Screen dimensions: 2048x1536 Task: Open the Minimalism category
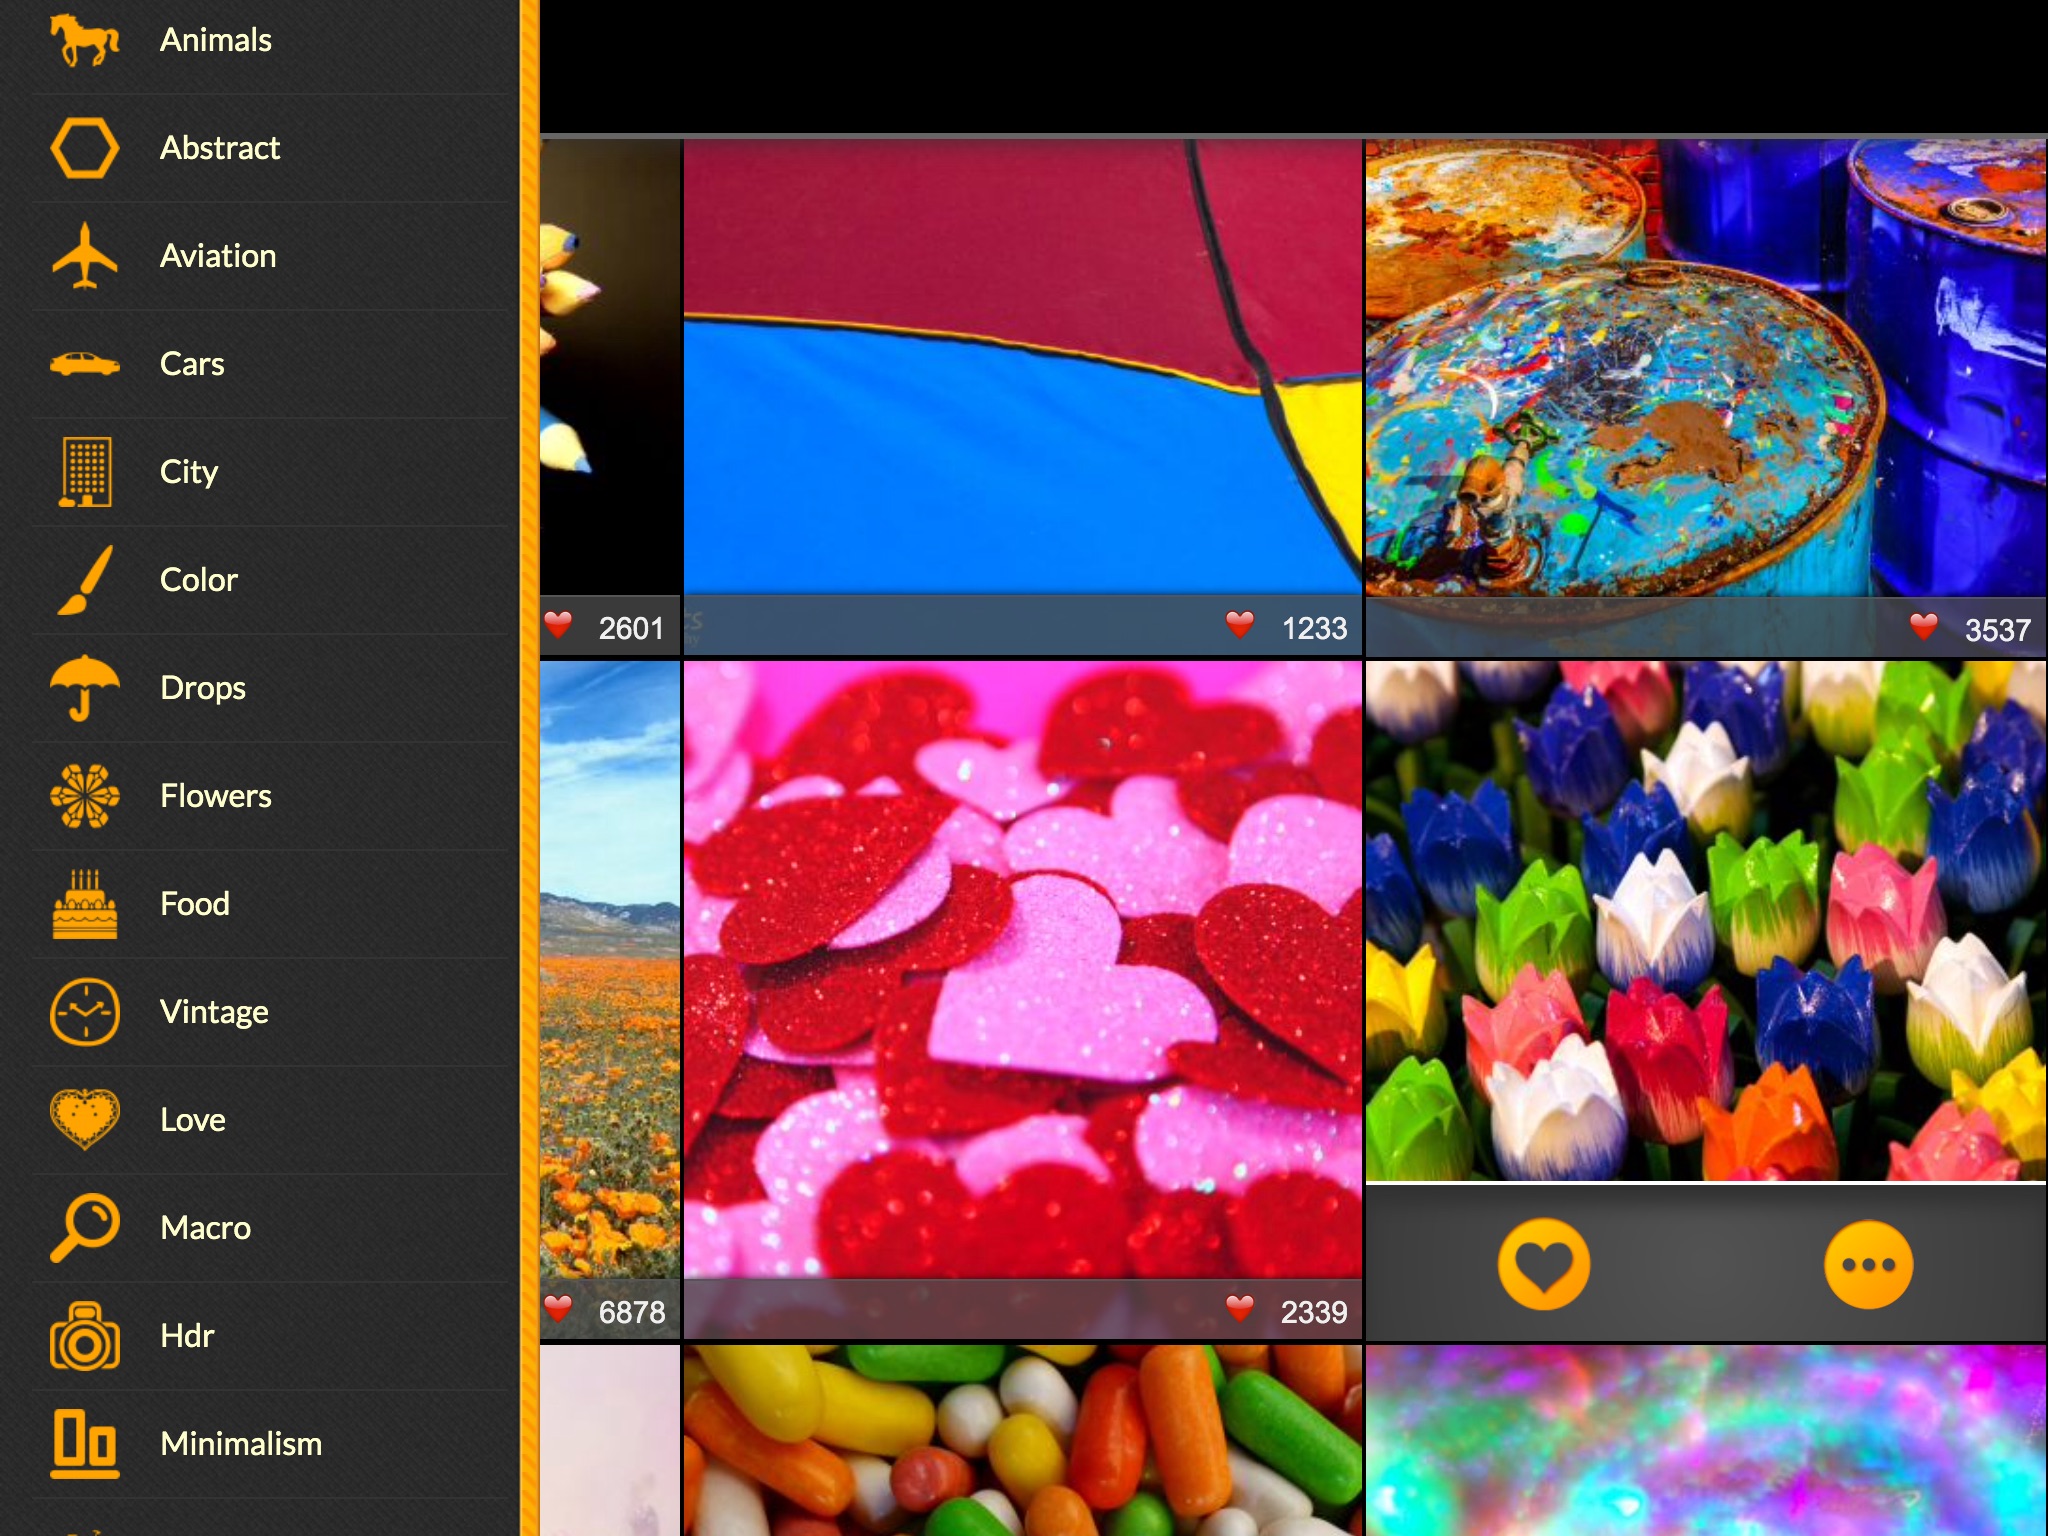coord(240,1444)
